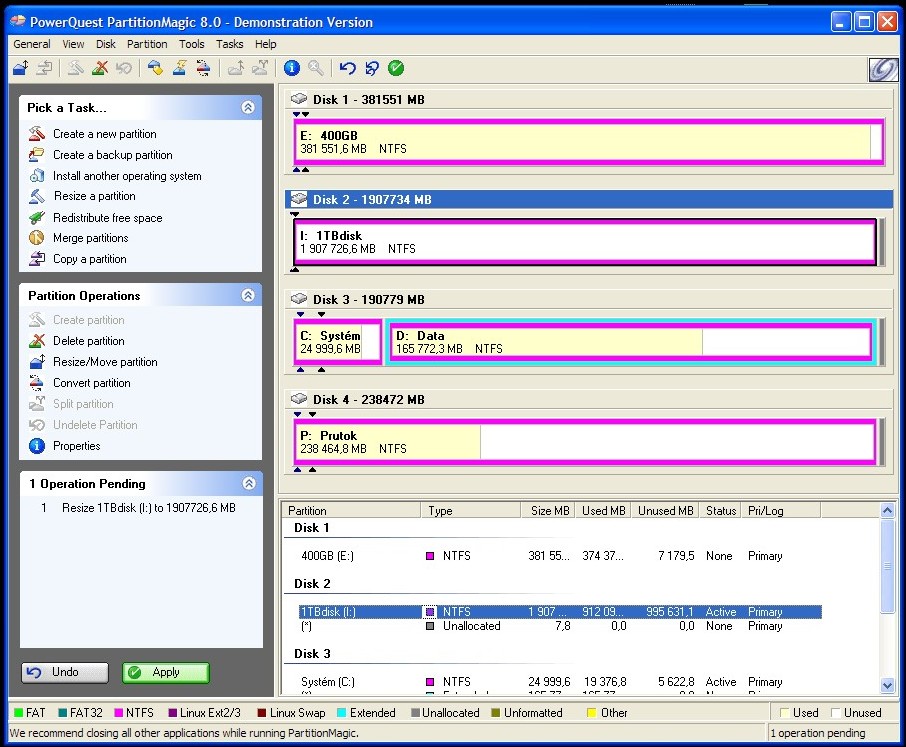Click the blue Properties info toolbar icon
This screenshot has width=906, height=747.
pos(292,68)
